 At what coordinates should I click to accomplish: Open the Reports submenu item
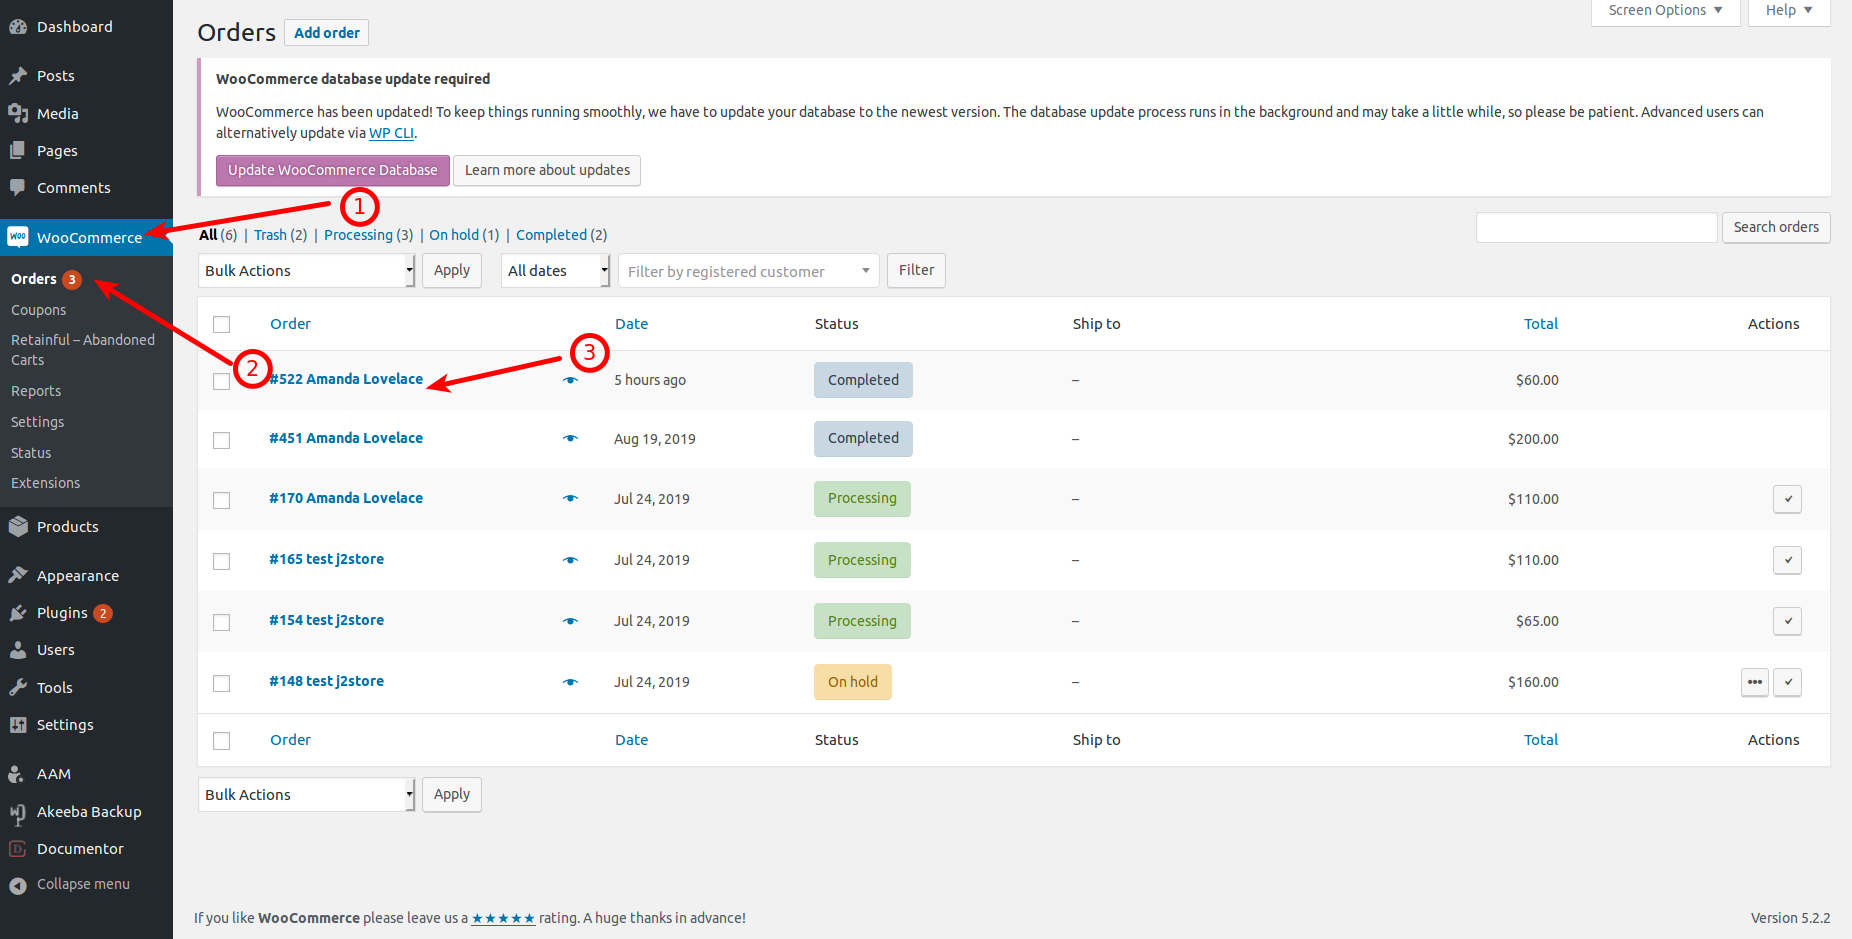click(x=36, y=391)
